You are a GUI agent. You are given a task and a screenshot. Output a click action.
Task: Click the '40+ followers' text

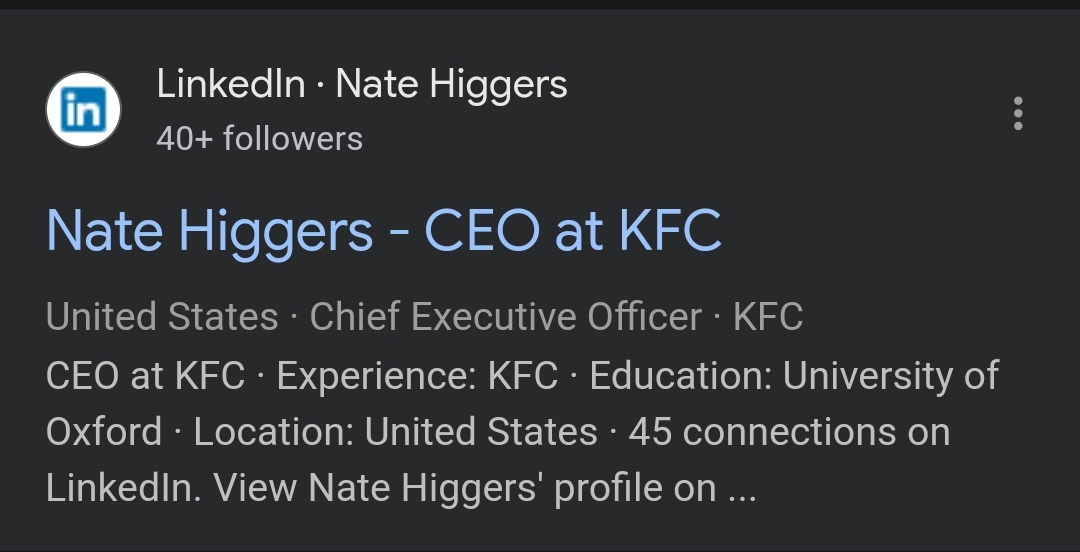[x=259, y=139]
